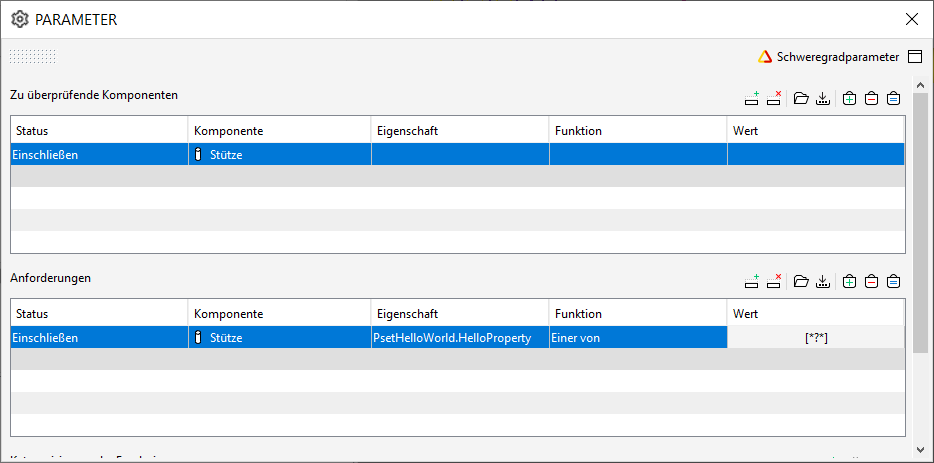Select Stütze component in Anforderungen row
This screenshot has width=934, height=463.
280,338
